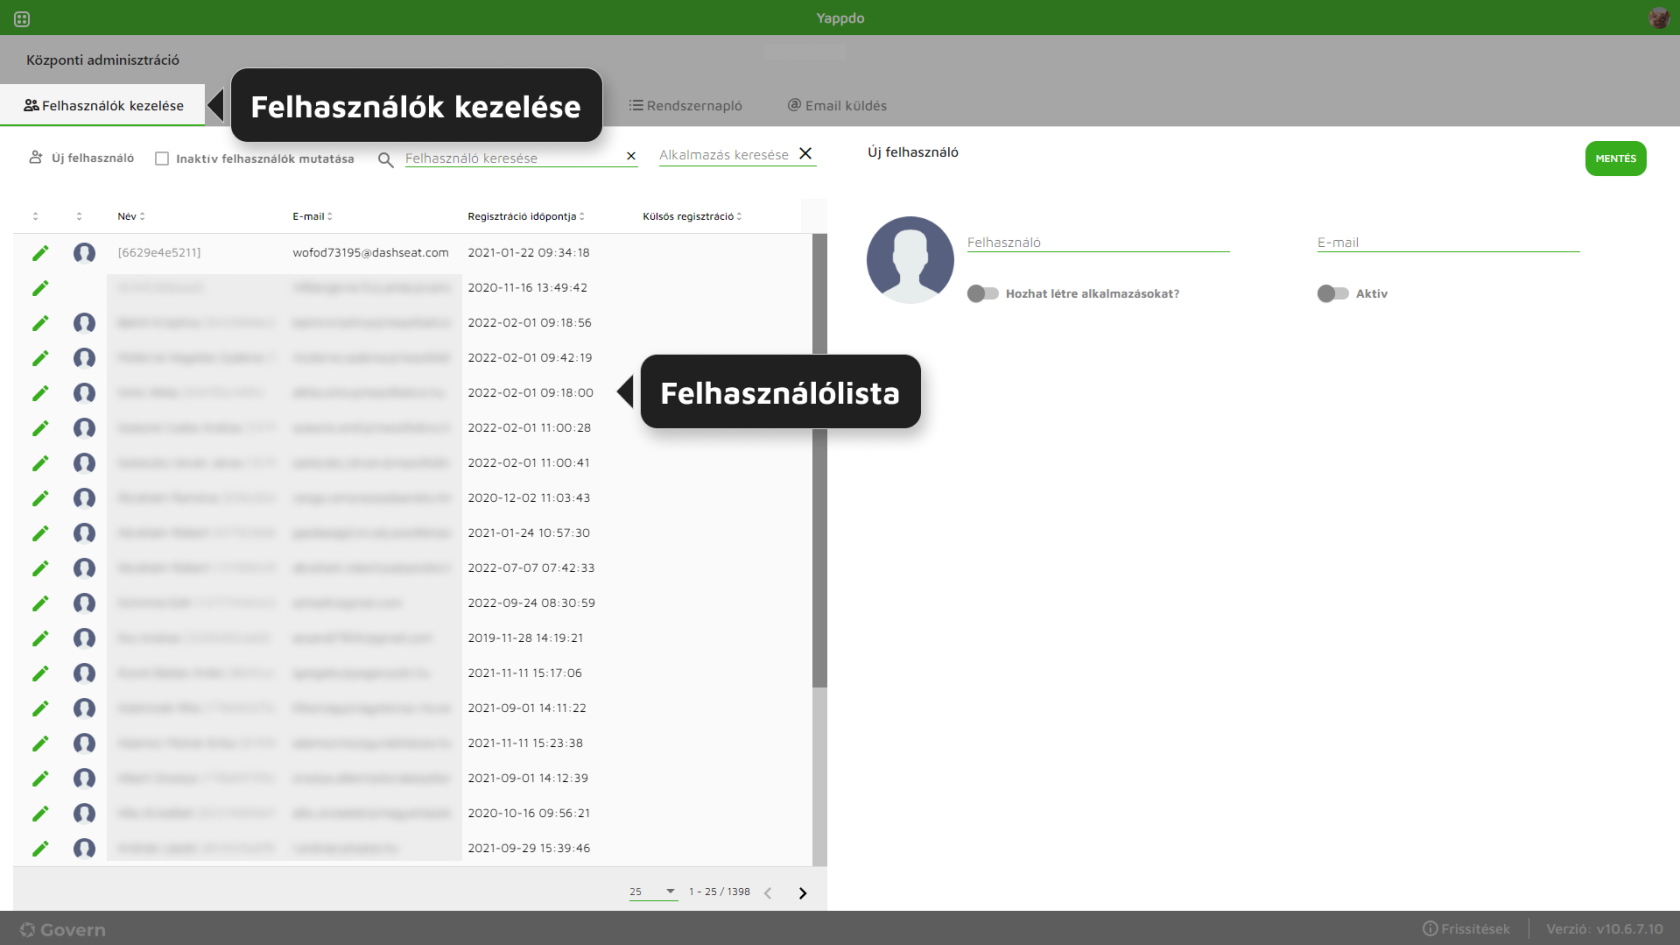
Task: Edit the user registered 2022-02-01 09:42:19
Action: (x=40, y=358)
